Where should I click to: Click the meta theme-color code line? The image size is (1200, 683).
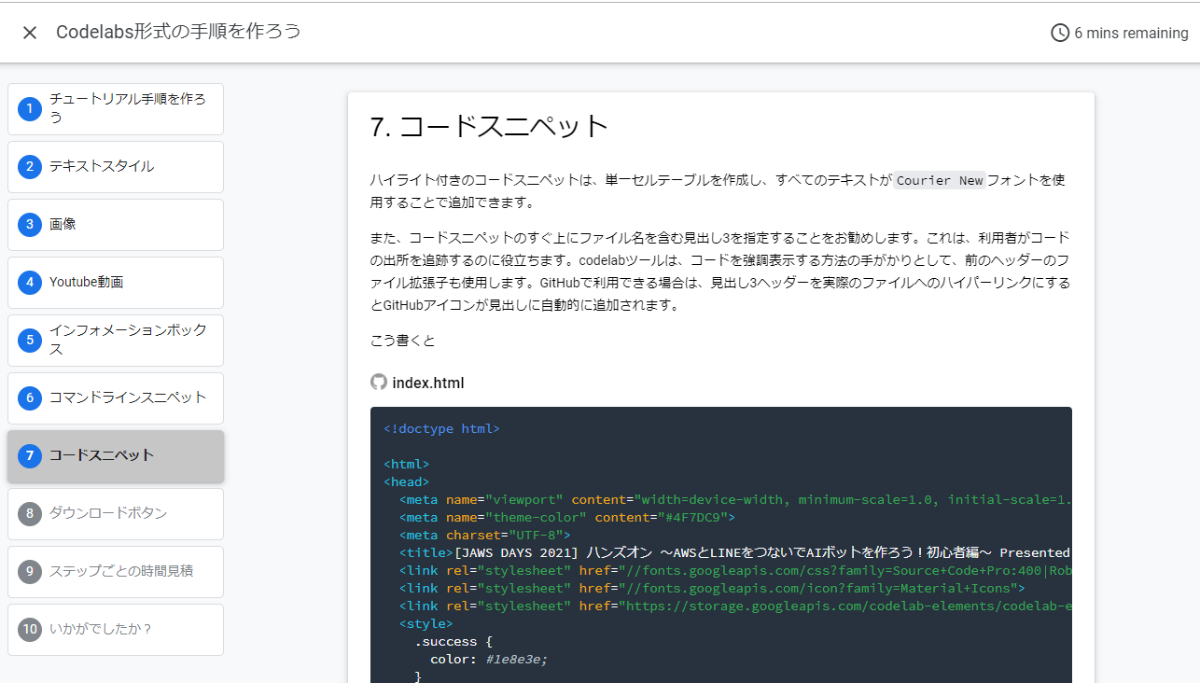point(567,517)
